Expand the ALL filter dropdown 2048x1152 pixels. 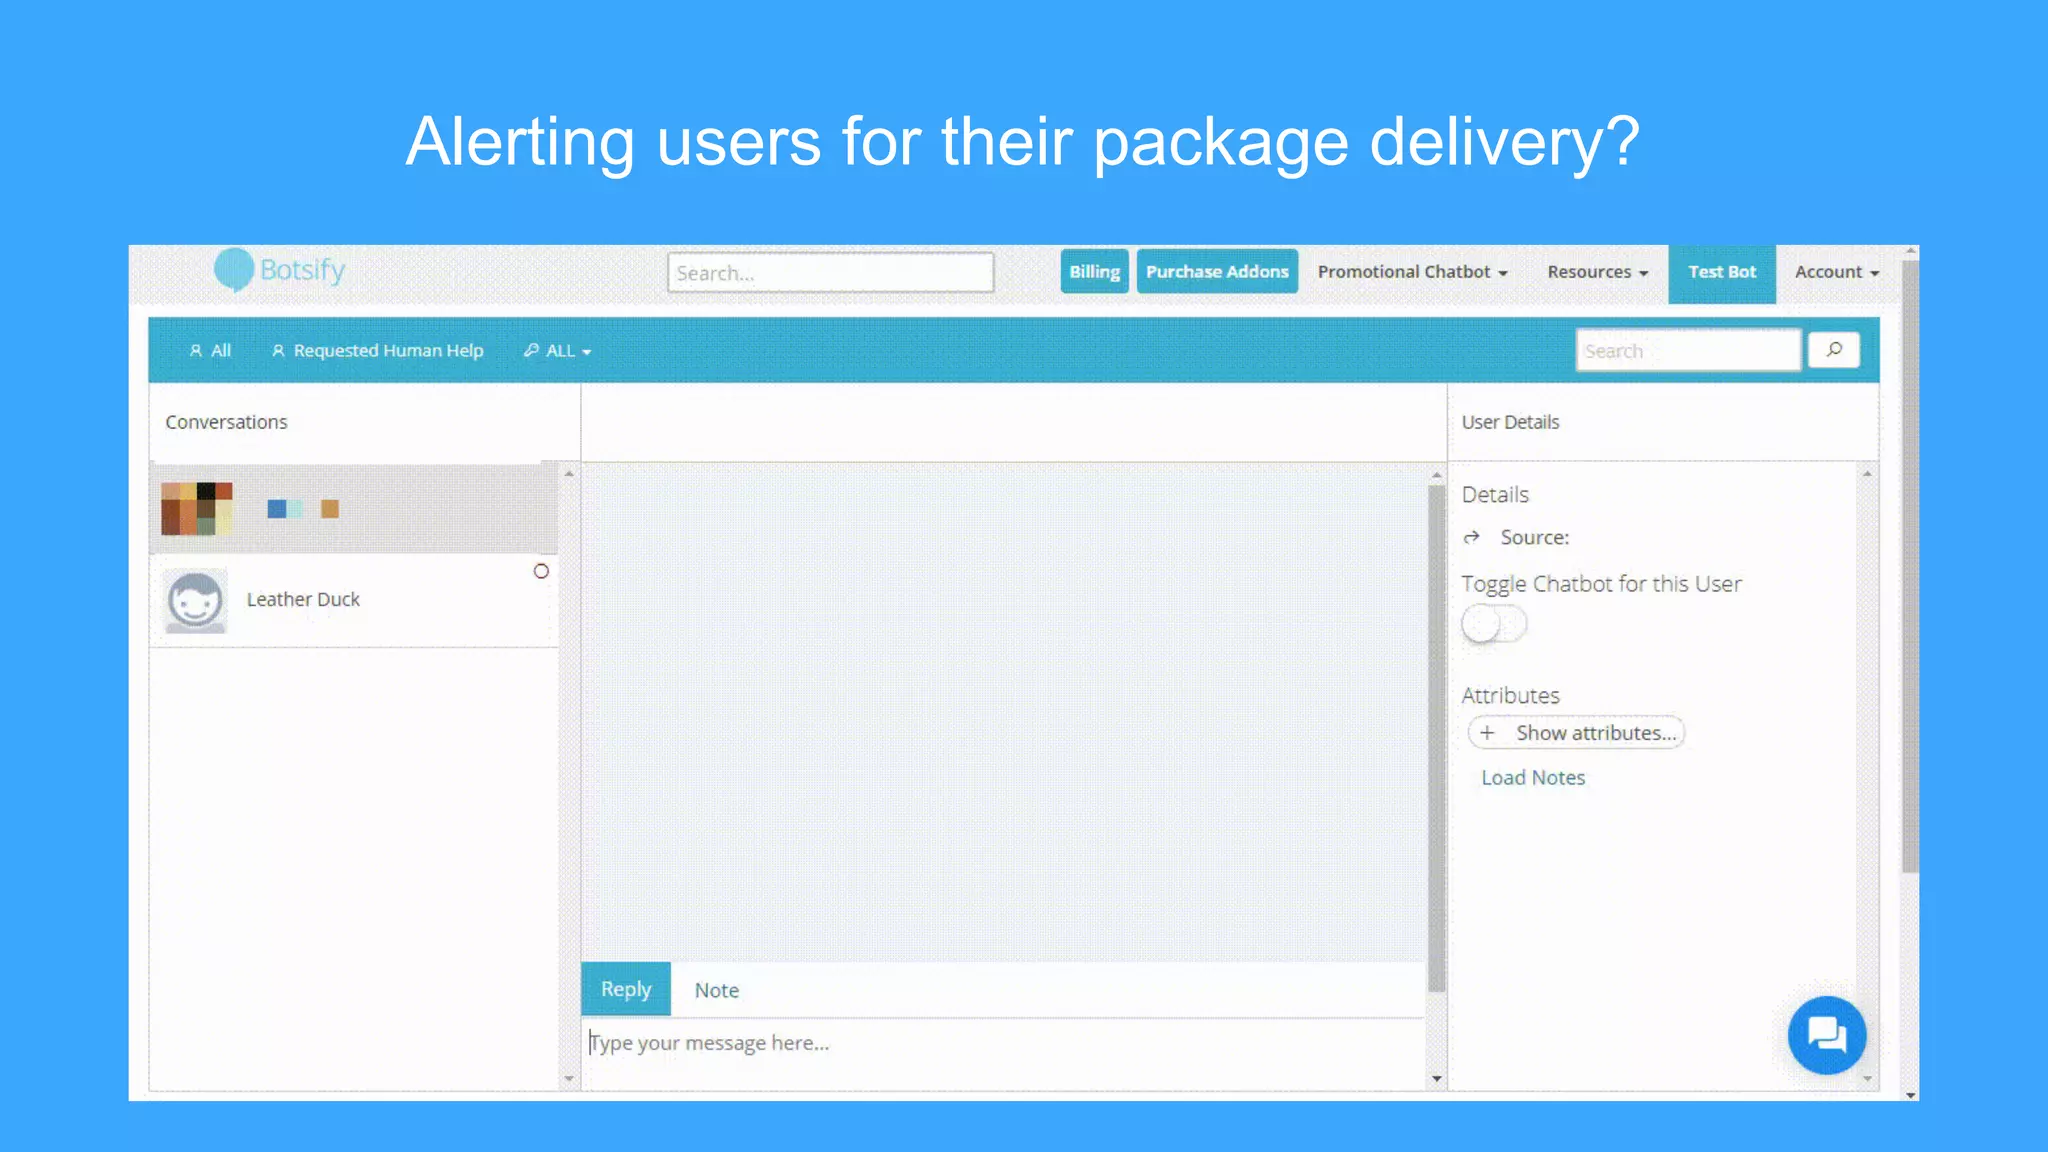click(557, 350)
